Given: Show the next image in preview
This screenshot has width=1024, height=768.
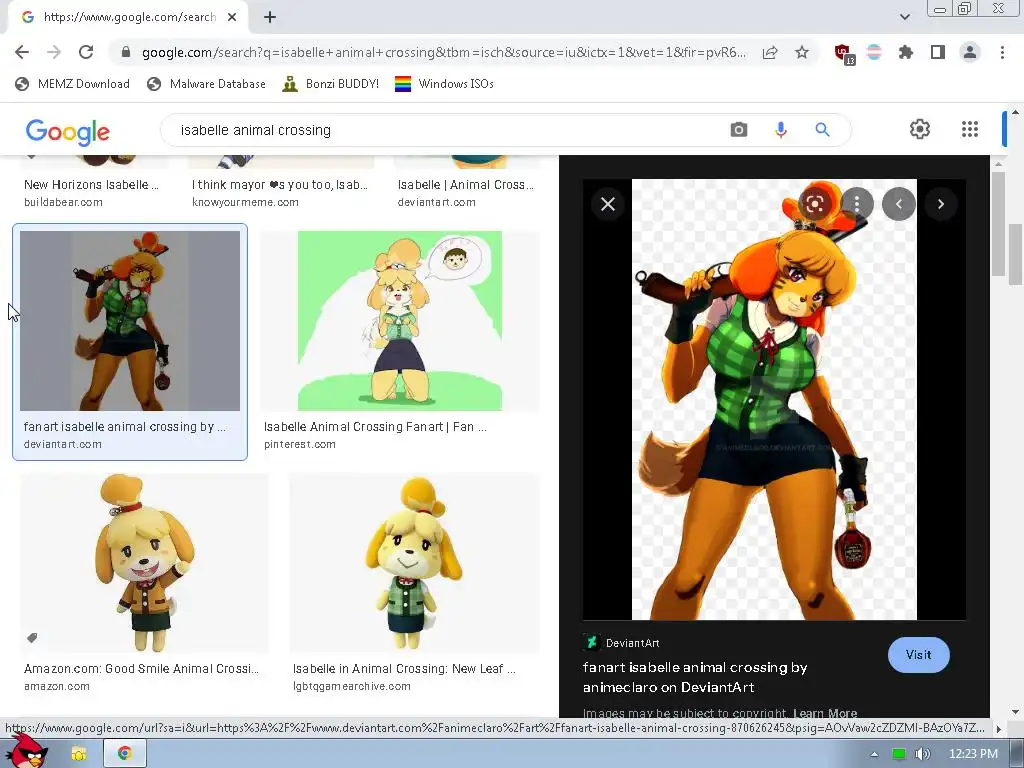Looking at the screenshot, I should tap(940, 204).
